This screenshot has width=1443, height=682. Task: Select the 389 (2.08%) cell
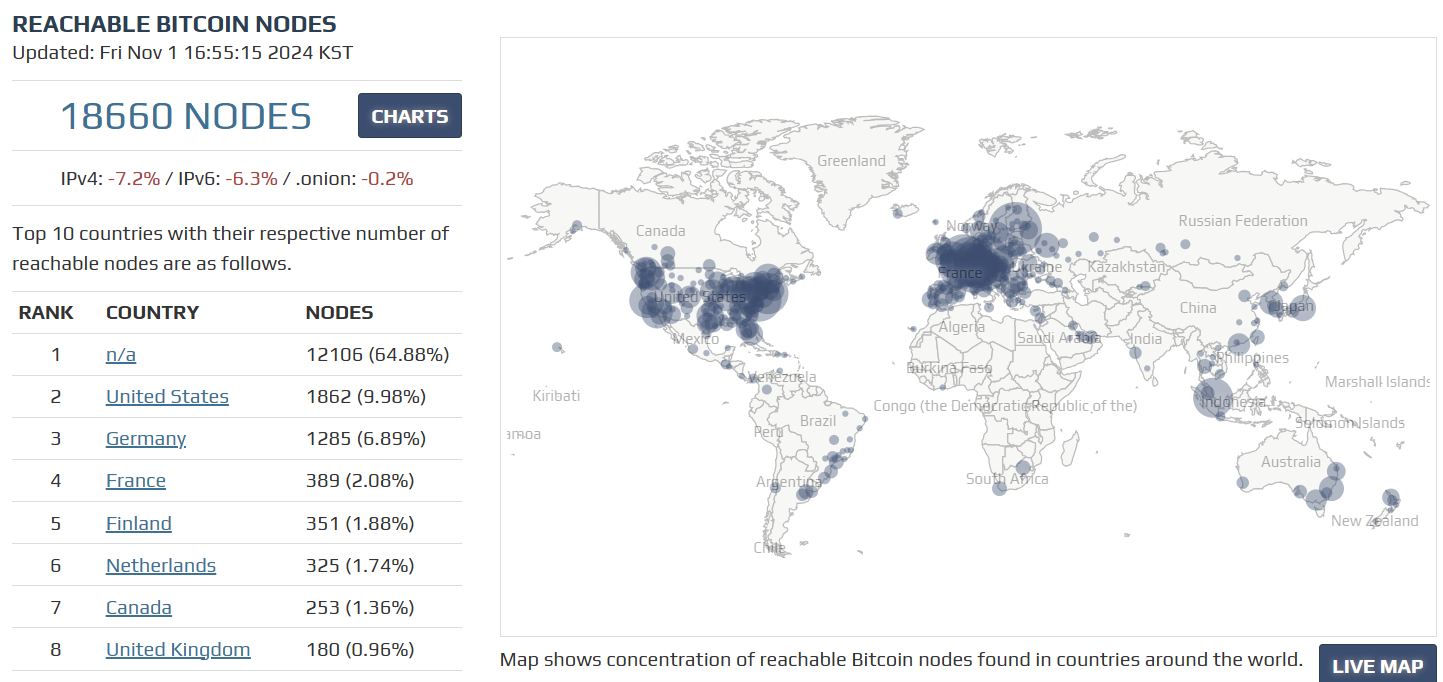click(x=360, y=481)
